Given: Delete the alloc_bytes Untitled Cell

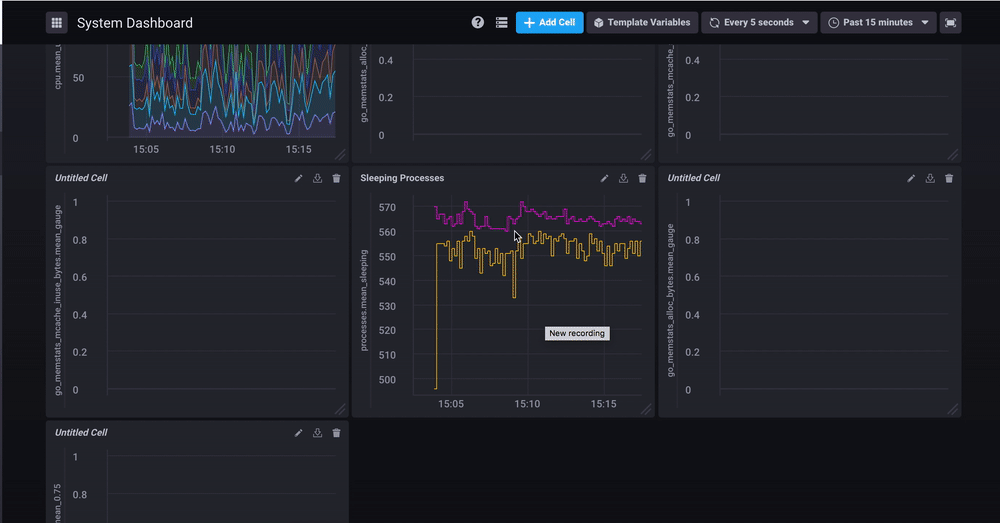Looking at the screenshot, I should coord(949,179).
